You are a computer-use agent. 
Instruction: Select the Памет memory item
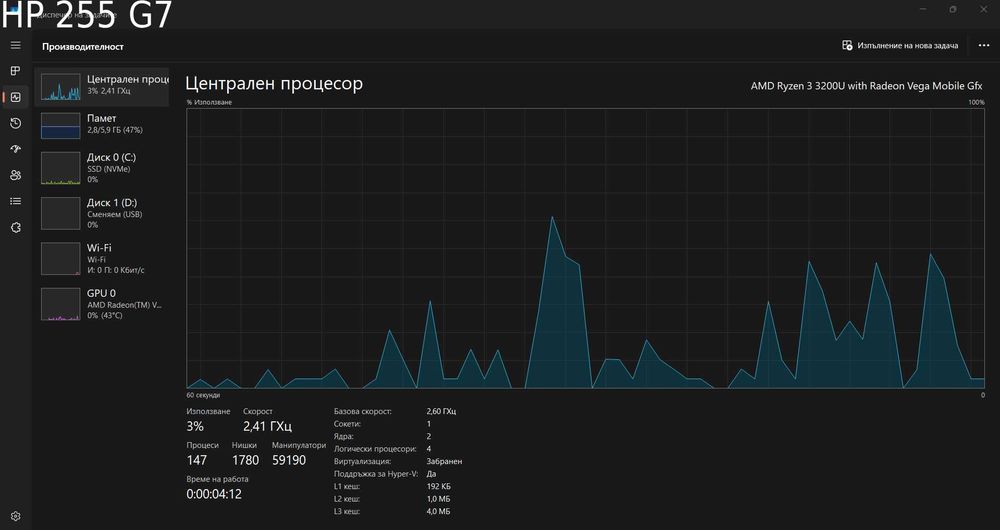coord(102,125)
